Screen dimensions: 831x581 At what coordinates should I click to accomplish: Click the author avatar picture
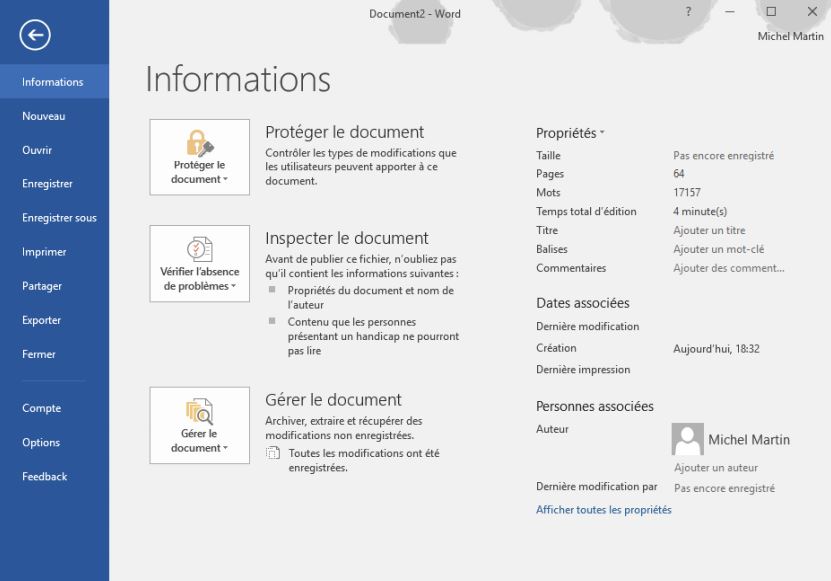tap(687, 439)
